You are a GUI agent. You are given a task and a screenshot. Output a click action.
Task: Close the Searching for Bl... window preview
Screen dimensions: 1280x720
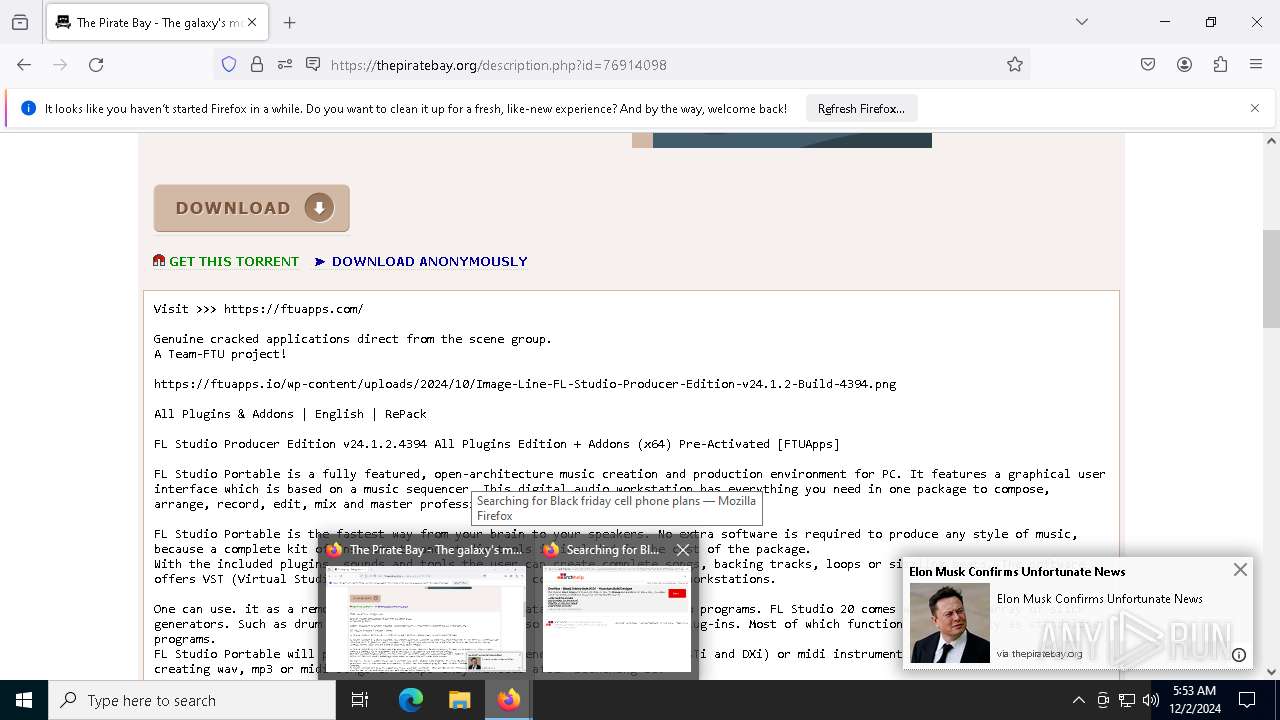(x=683, y=550)
